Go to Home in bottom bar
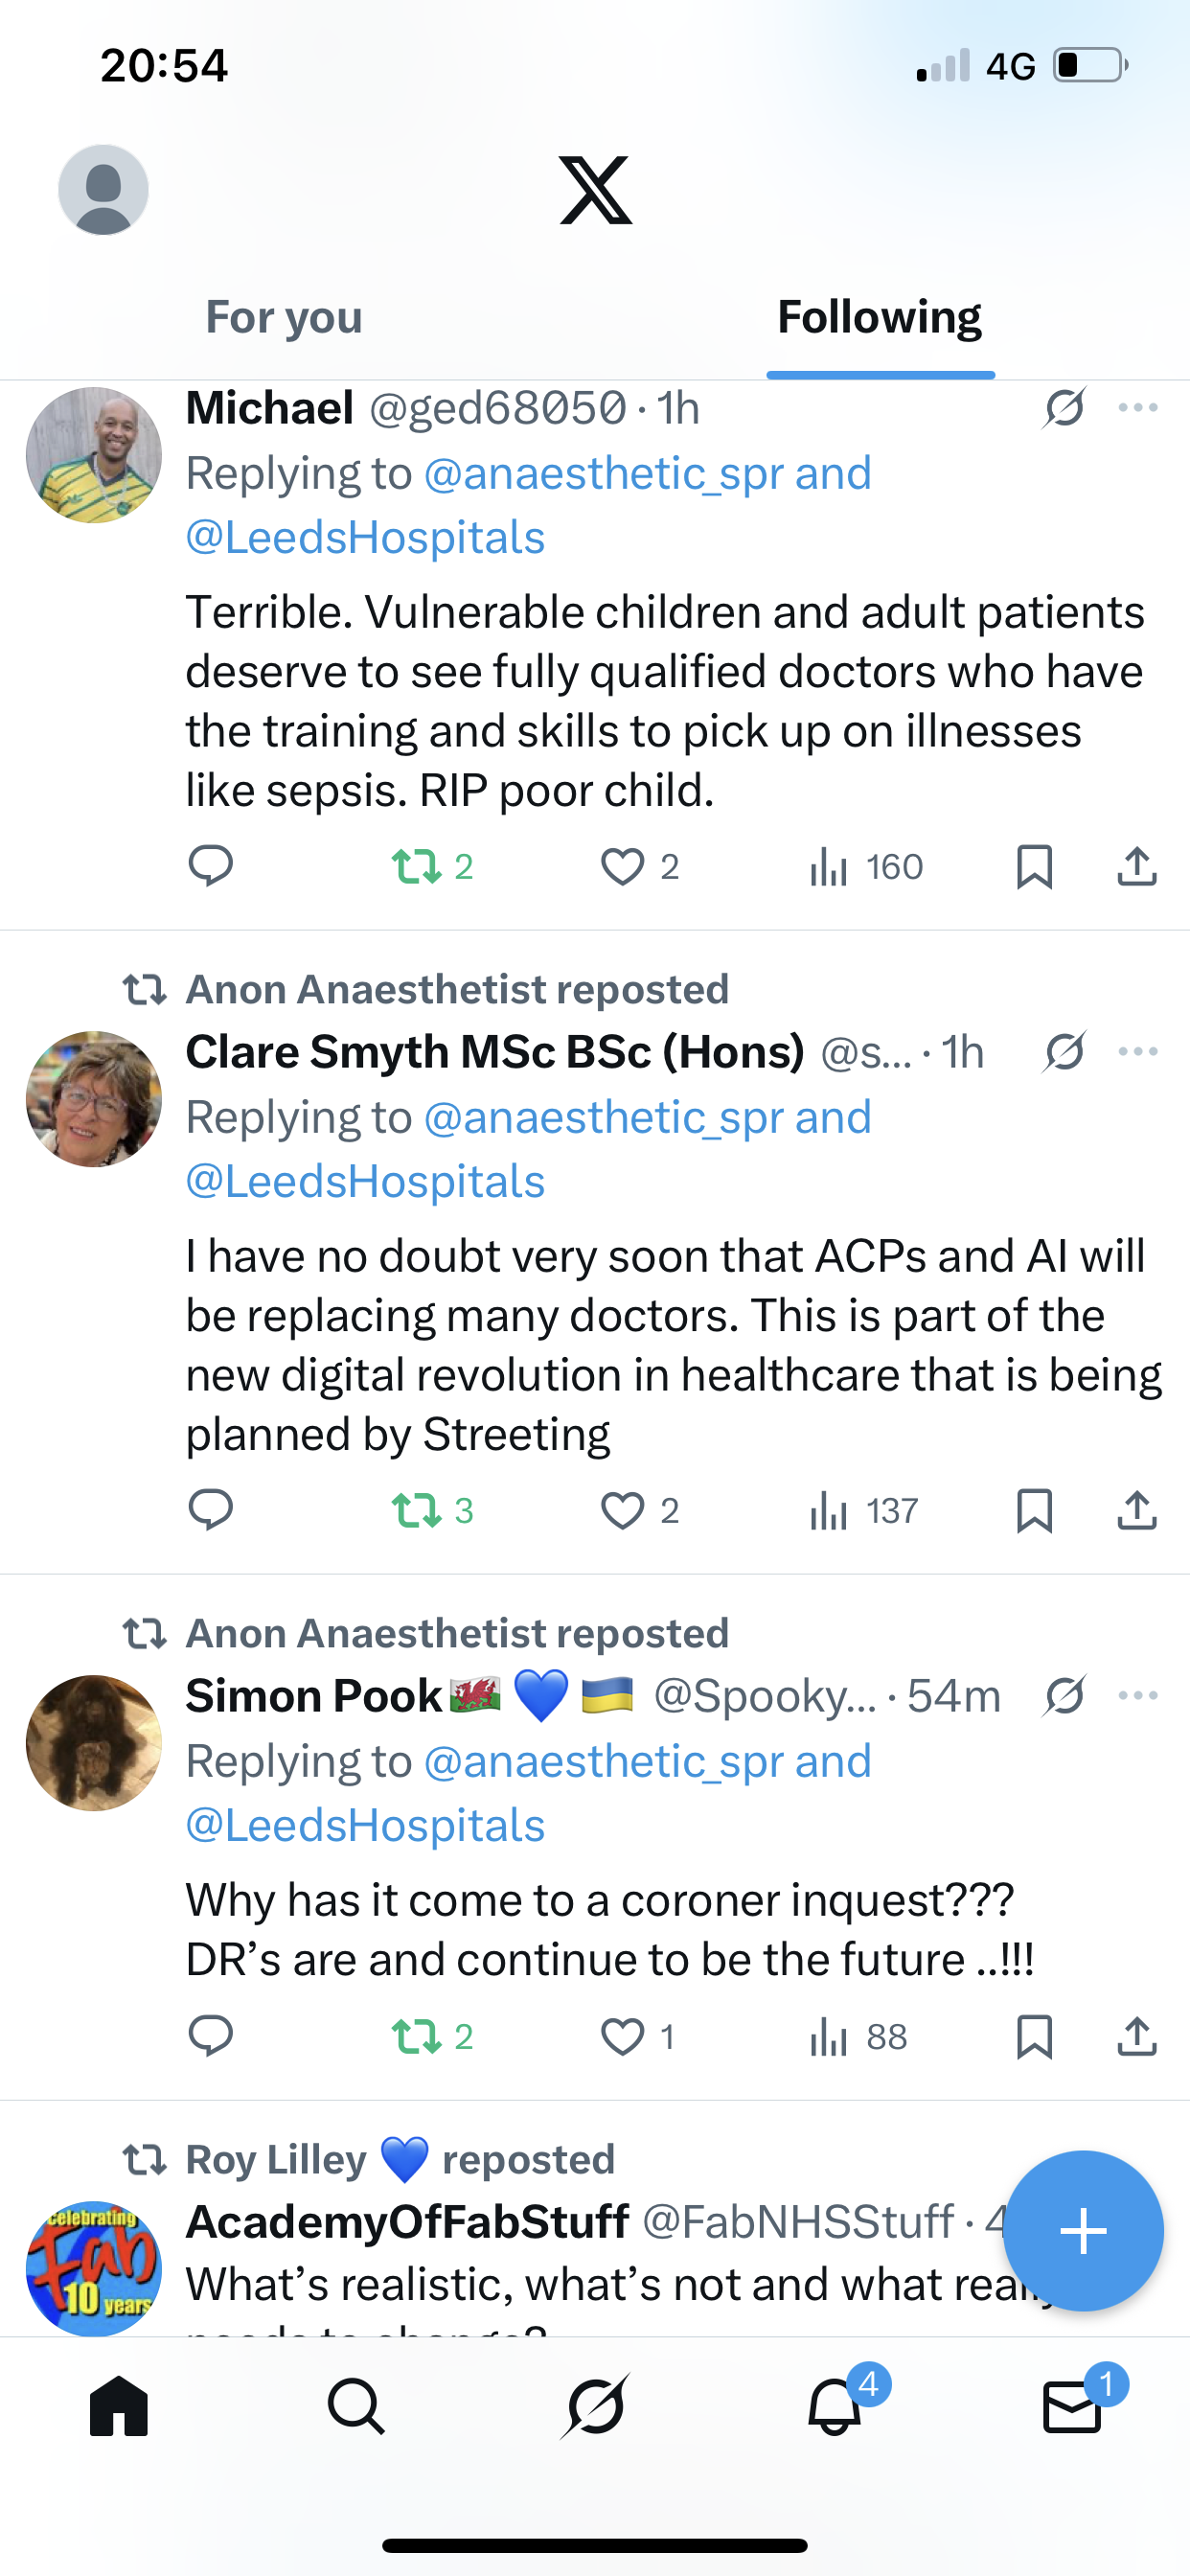Image resolution: width=1190 pixels, height=2576 pixels. [119, 2406]
